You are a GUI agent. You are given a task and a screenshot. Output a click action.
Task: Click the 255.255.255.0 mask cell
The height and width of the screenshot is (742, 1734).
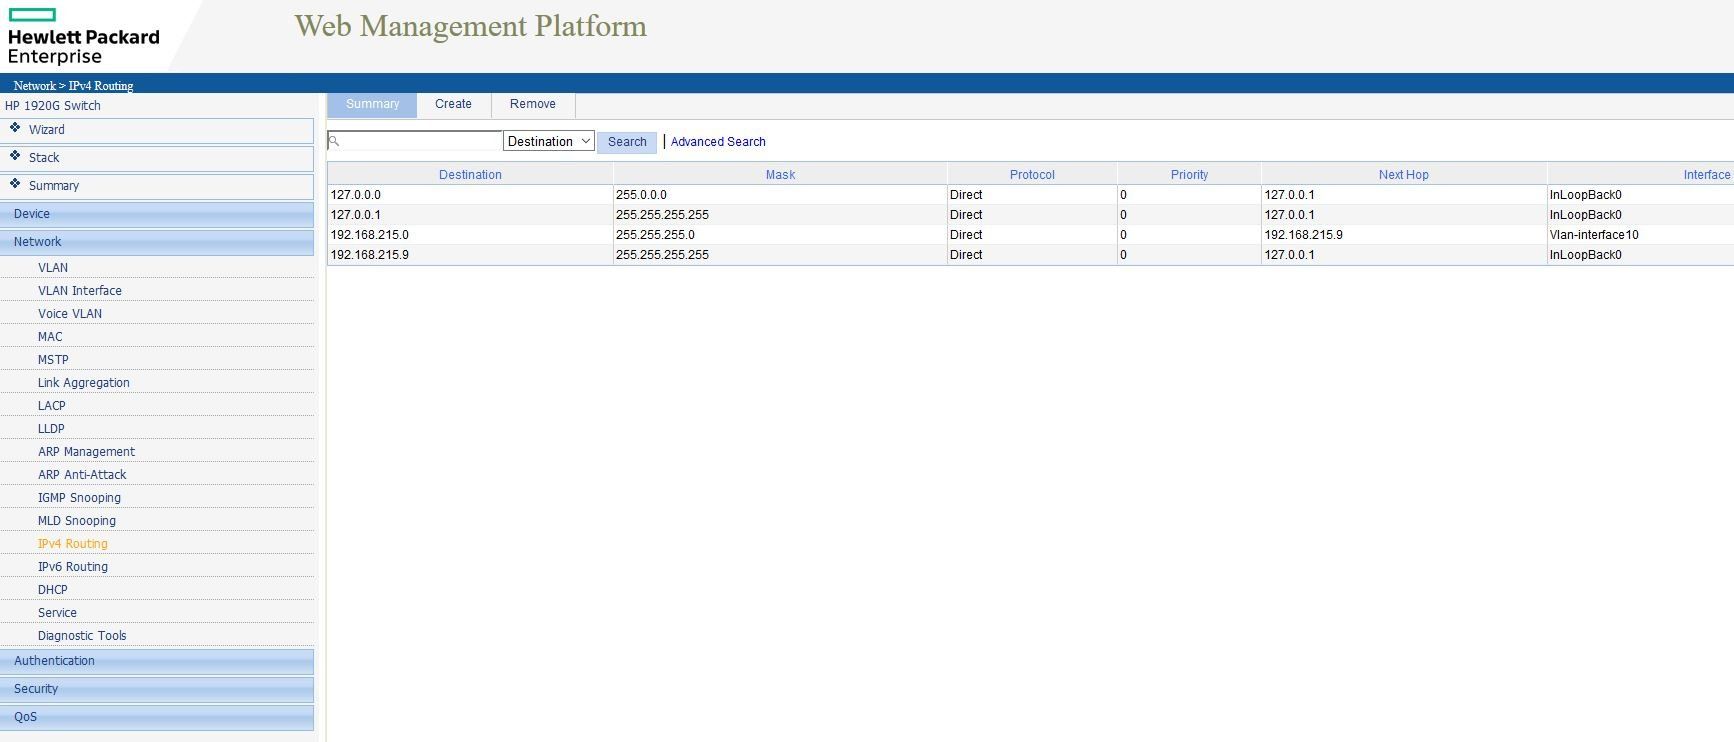click(780, 235)
